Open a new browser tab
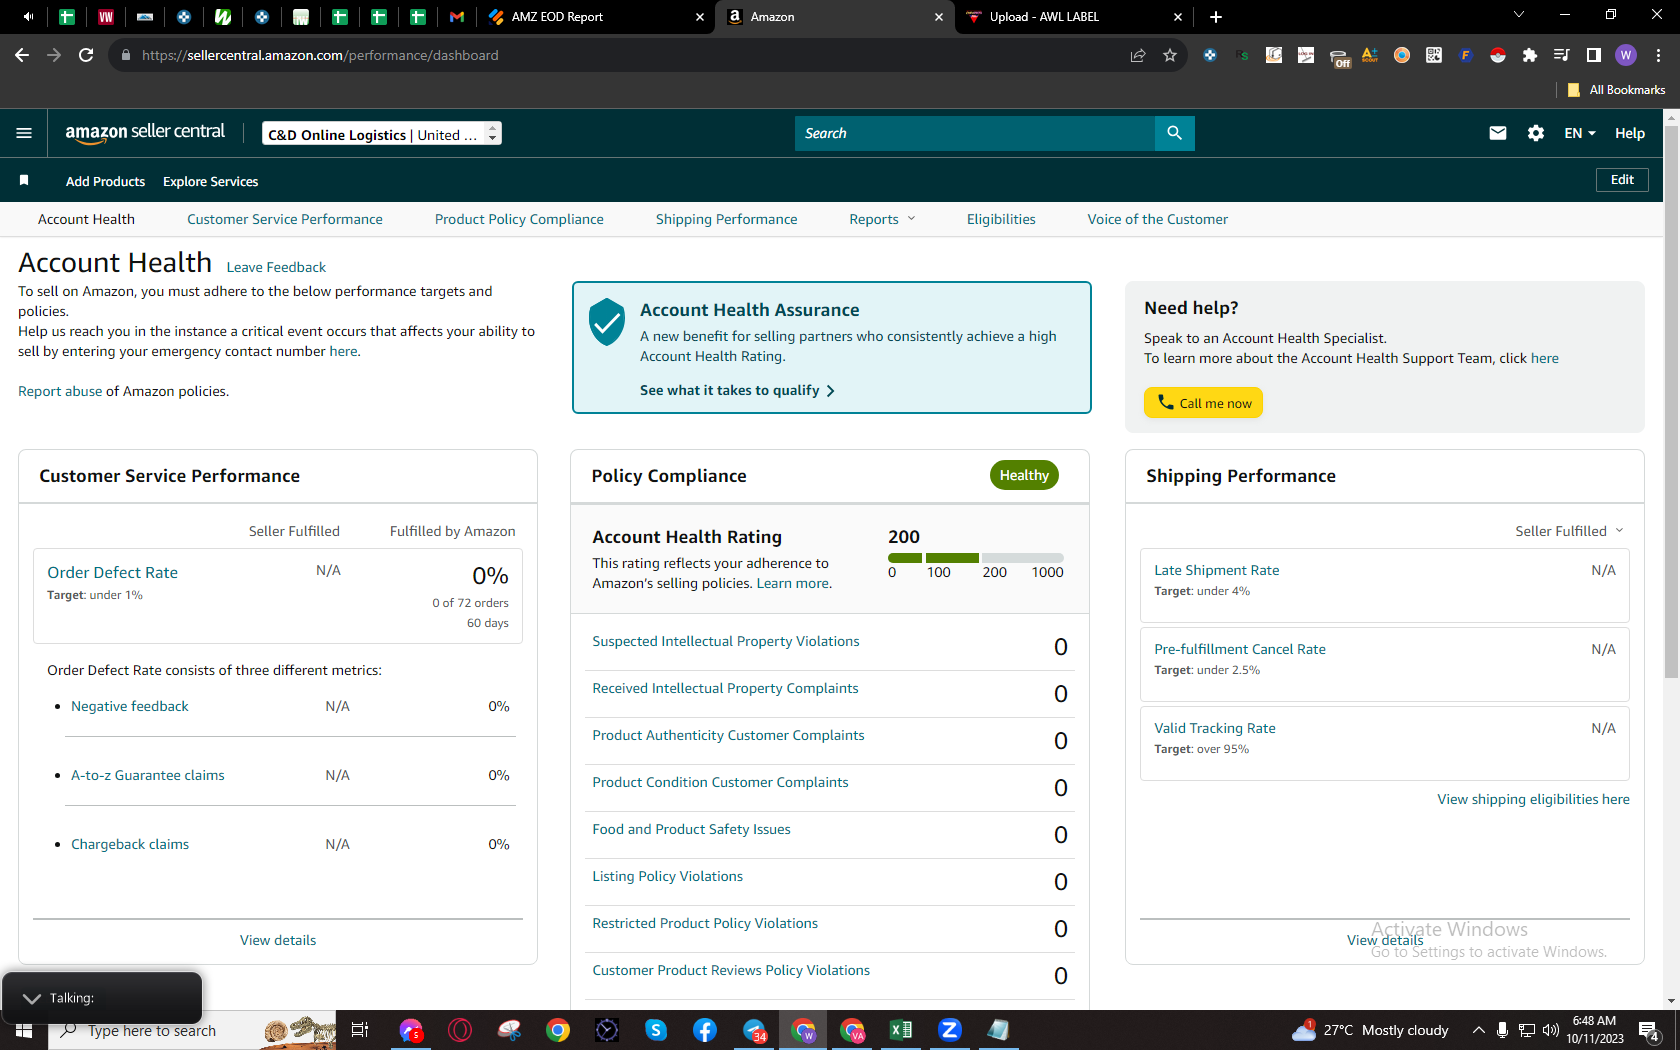Viewport: 1680px width, 1050px height. pyautogui.click(x=1216, y=17)
